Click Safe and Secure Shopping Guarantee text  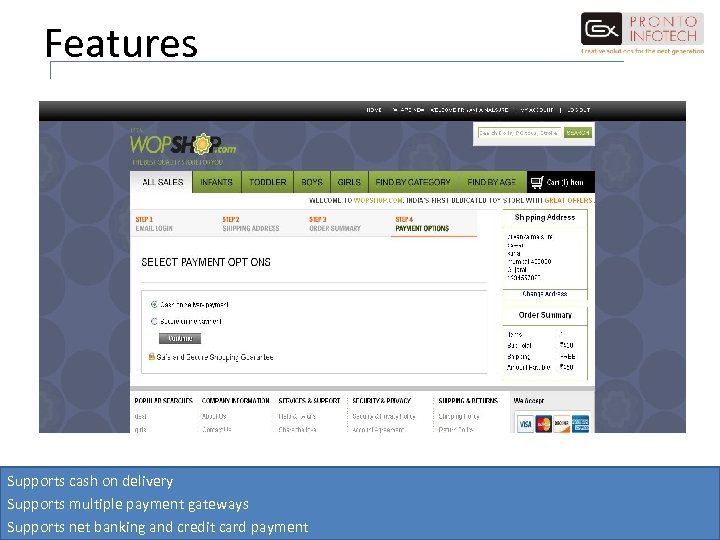[215, 357]
